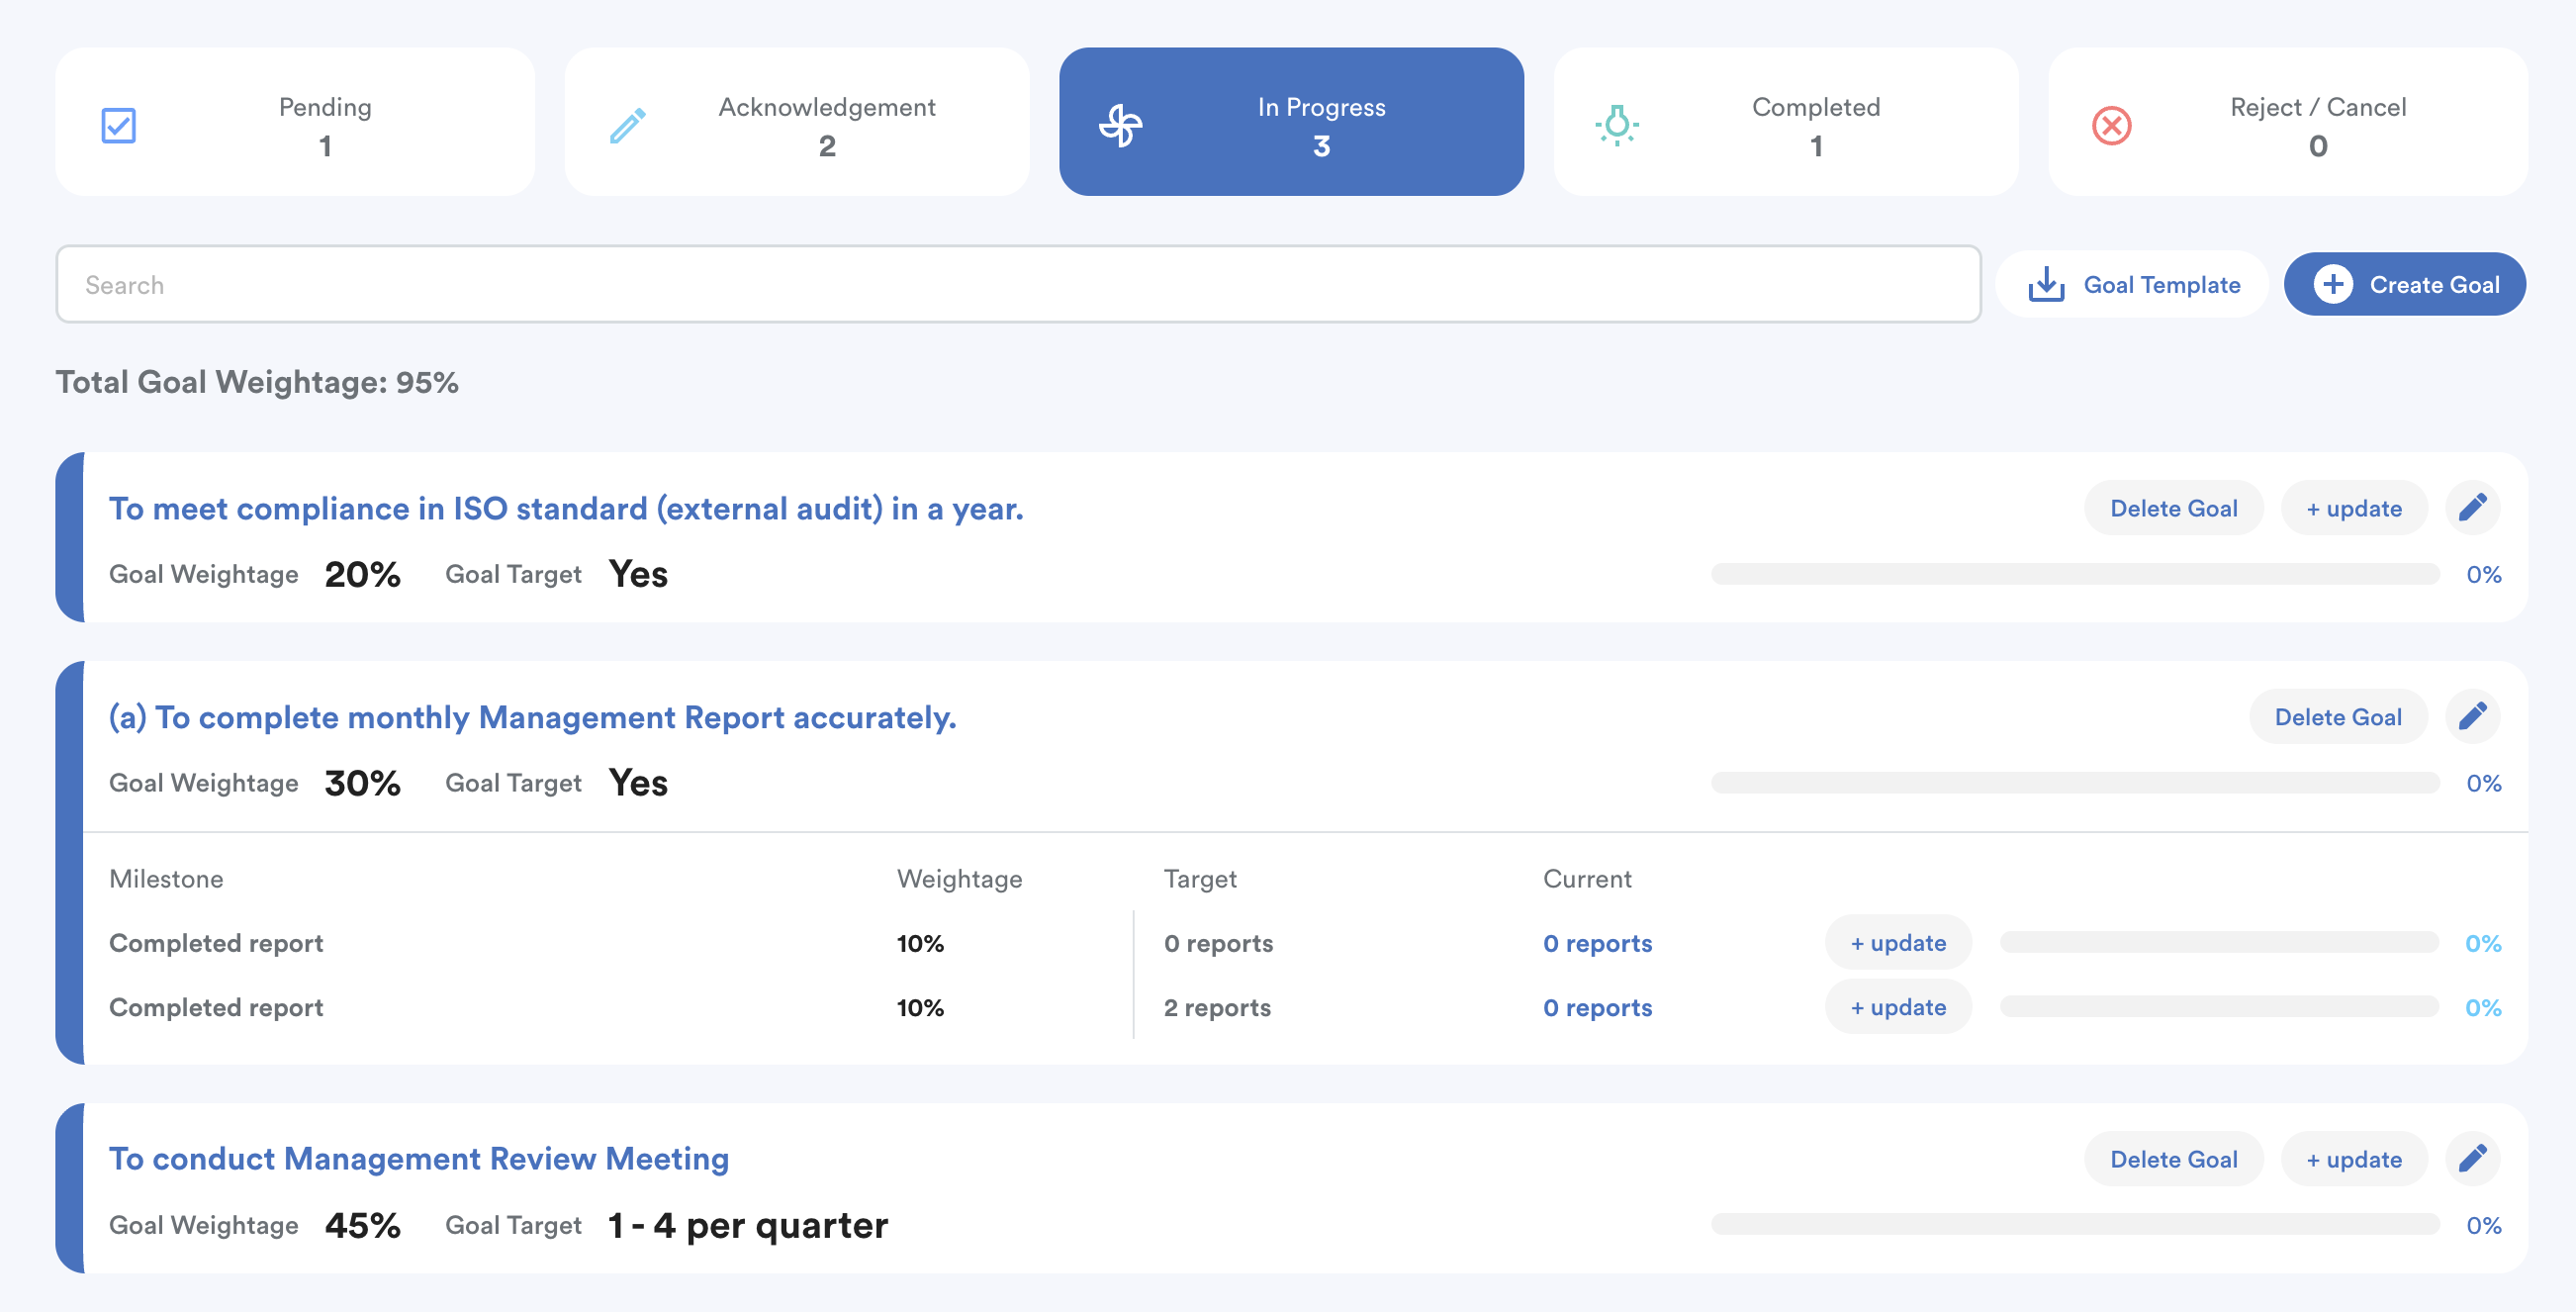Focus the Search input field
The width and height of the screenshot is (2576, 1312).
click(1017, 284)
